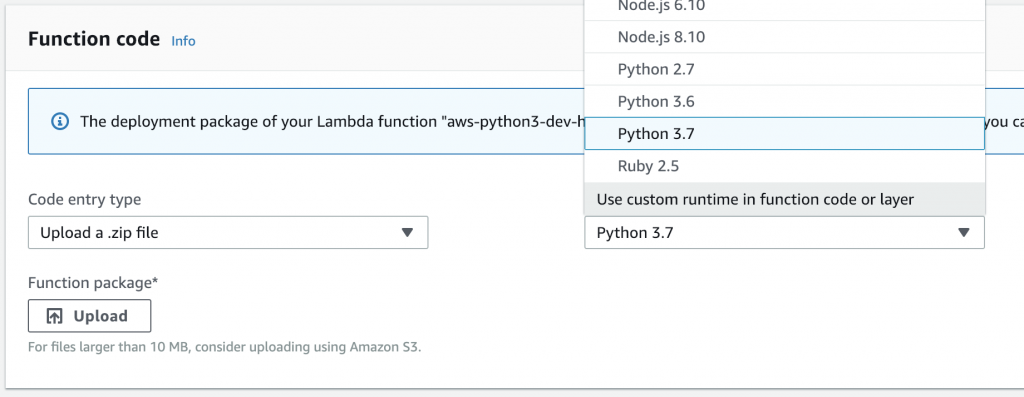This screenshot has width=1024, height=397.
Task: Open the 'Upload a .zip file' selector
Action: (x=228, y=232)
